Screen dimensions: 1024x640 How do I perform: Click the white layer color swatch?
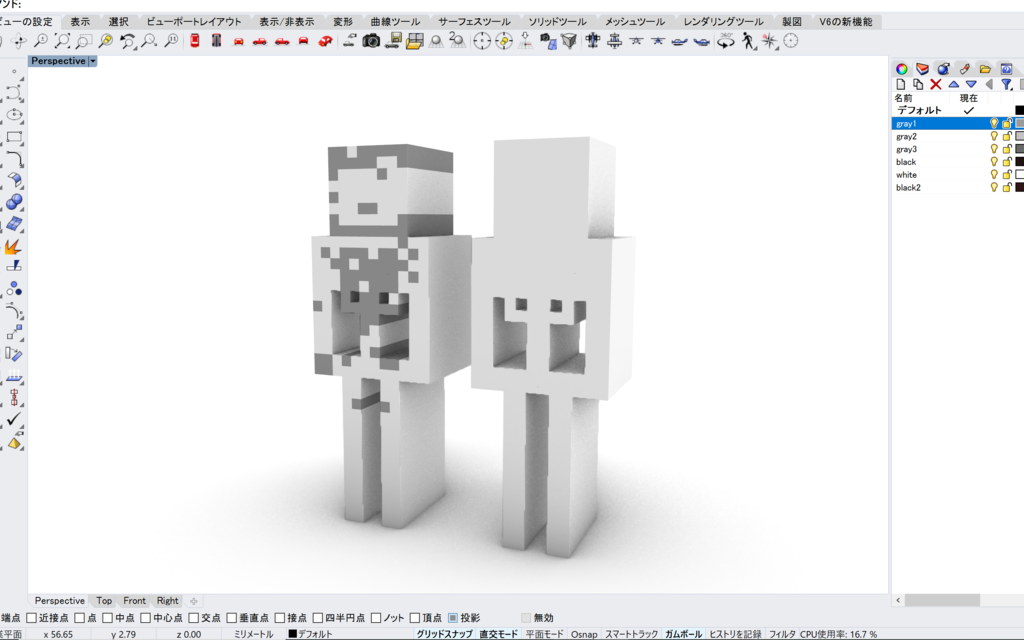(1019, 174)
